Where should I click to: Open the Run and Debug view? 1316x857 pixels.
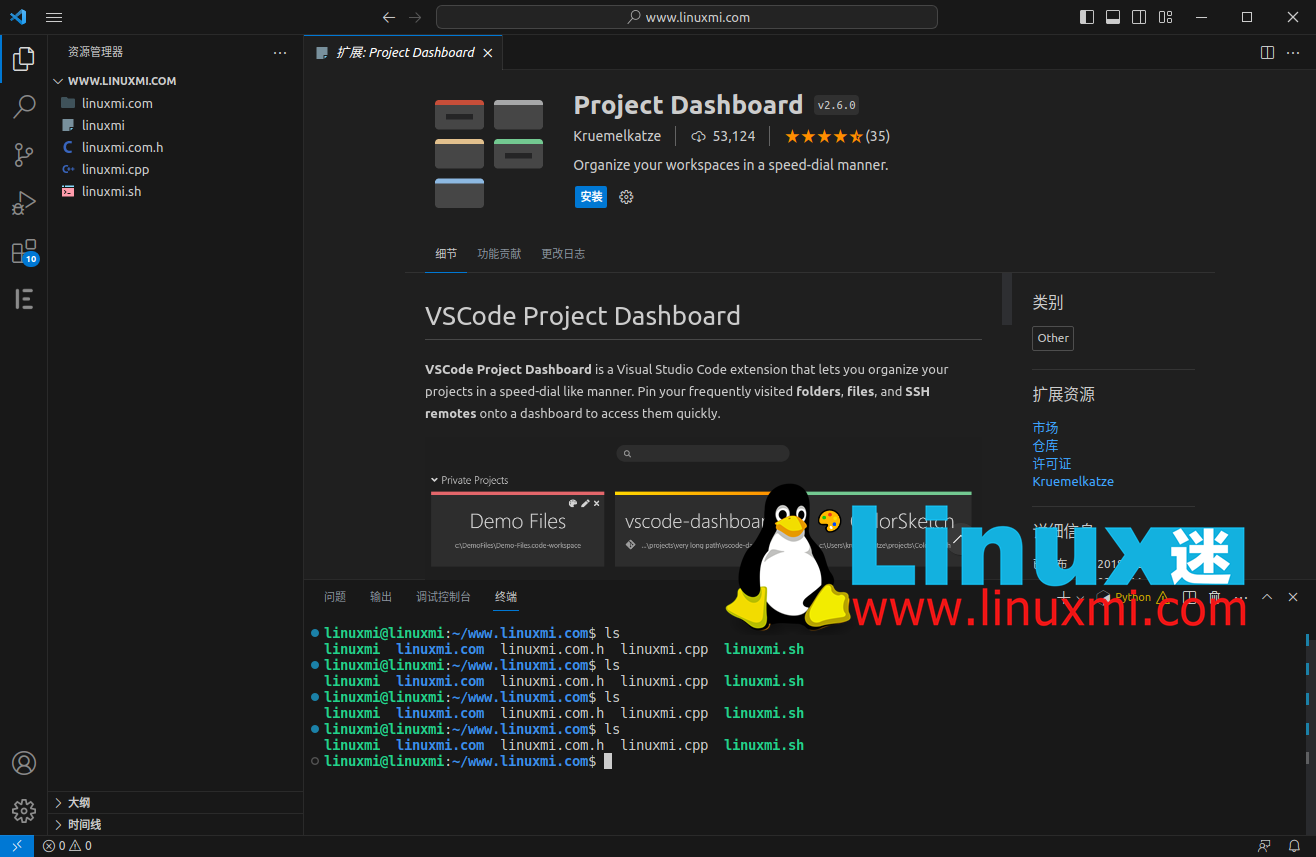tap(24, 203)
